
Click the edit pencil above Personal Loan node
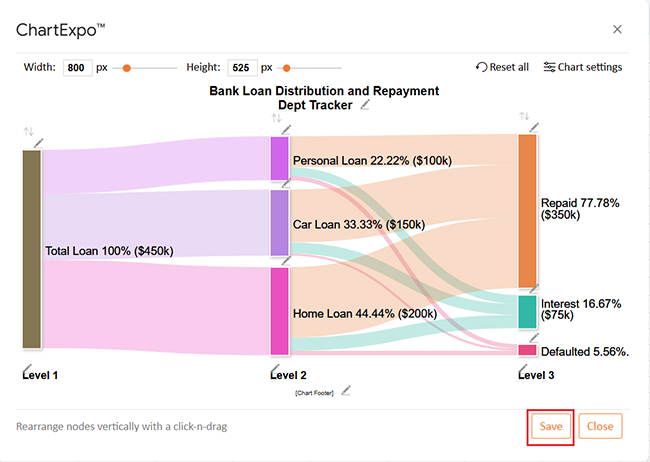pos(286,129)
